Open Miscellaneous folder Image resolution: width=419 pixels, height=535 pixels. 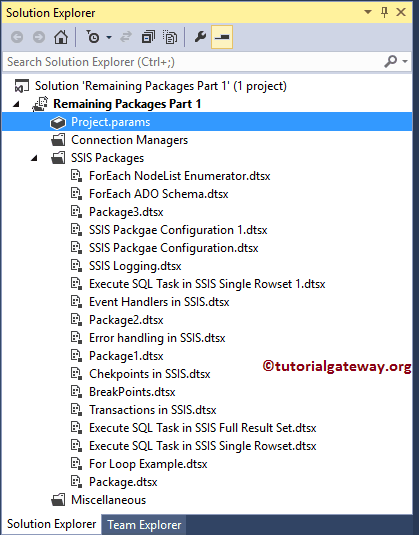click(109, 500)
